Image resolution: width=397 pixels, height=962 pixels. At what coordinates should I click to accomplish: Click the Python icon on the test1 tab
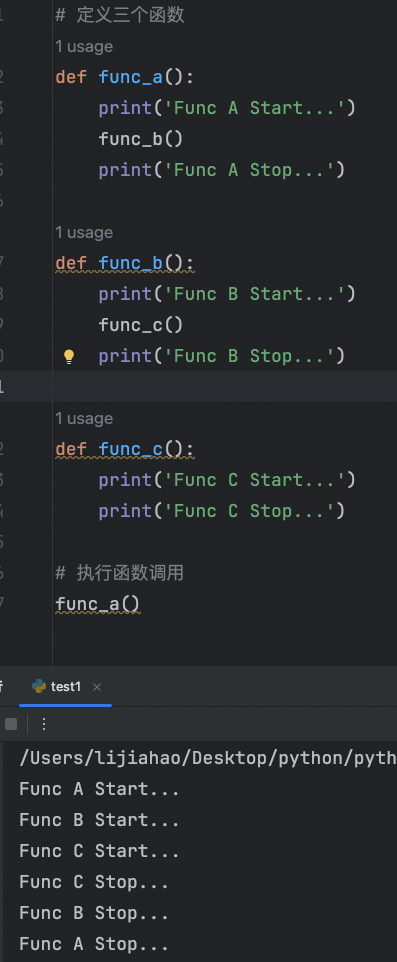[39, 687]
